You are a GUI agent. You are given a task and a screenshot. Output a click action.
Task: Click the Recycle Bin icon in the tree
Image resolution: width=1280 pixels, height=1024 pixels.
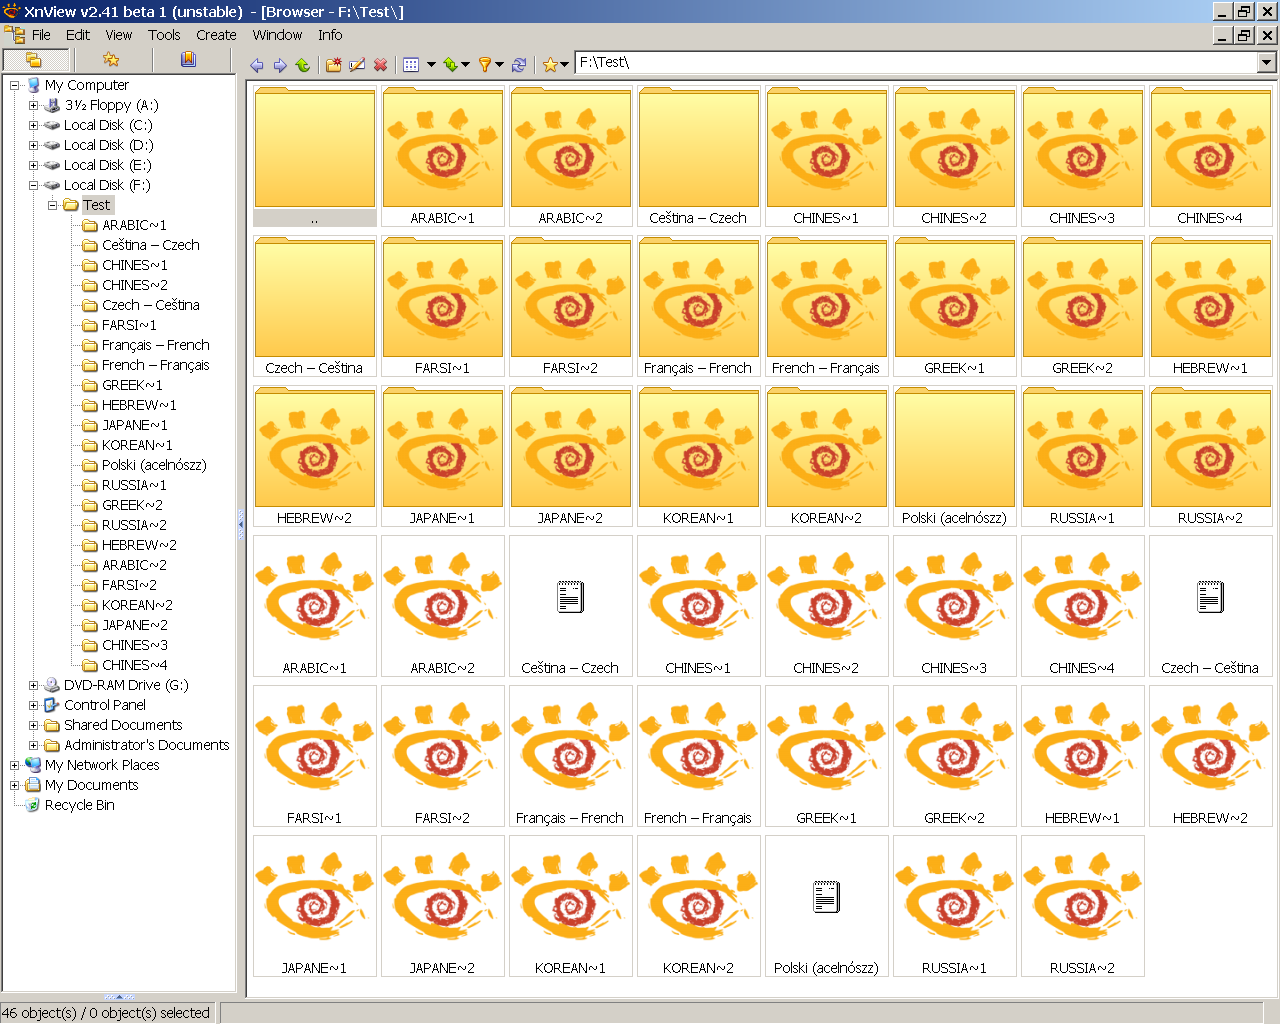[x=33, y=805]
